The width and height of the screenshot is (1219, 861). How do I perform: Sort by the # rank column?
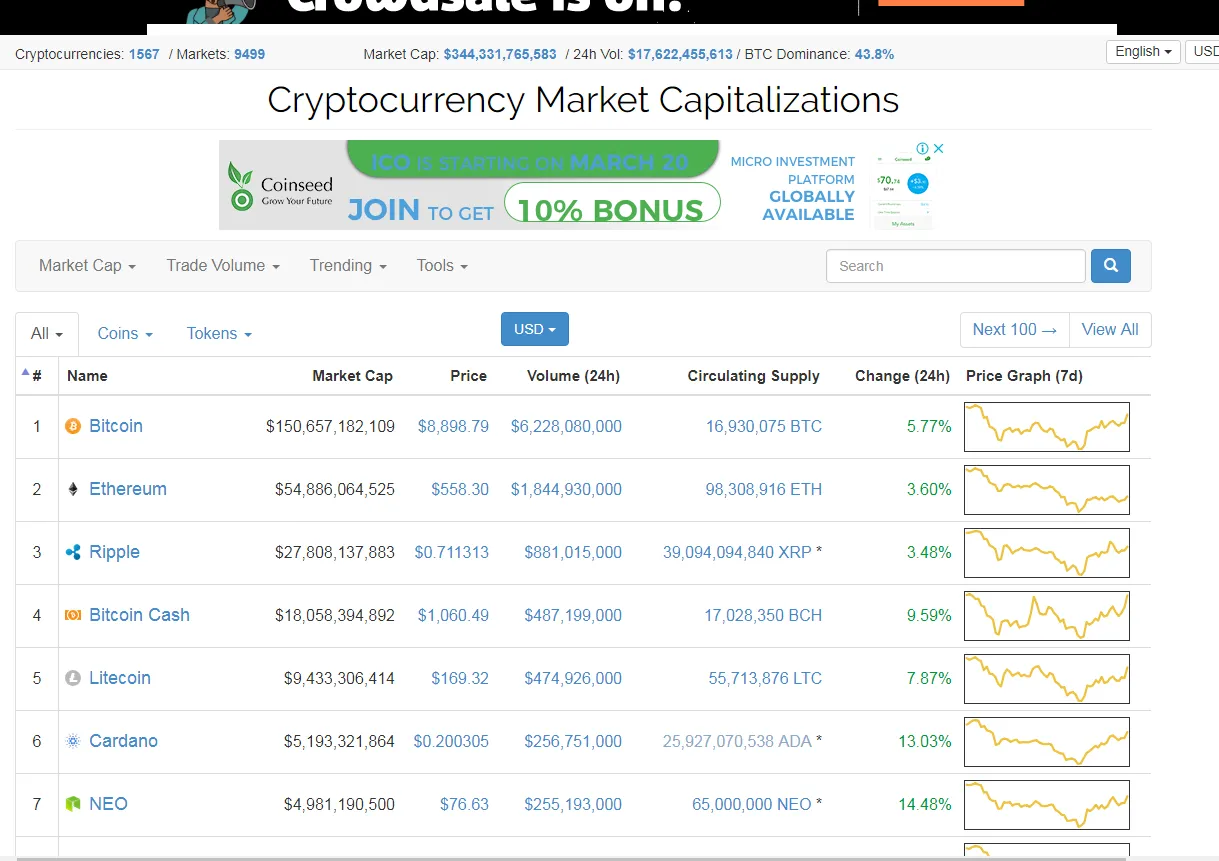[x=36, y=376]
